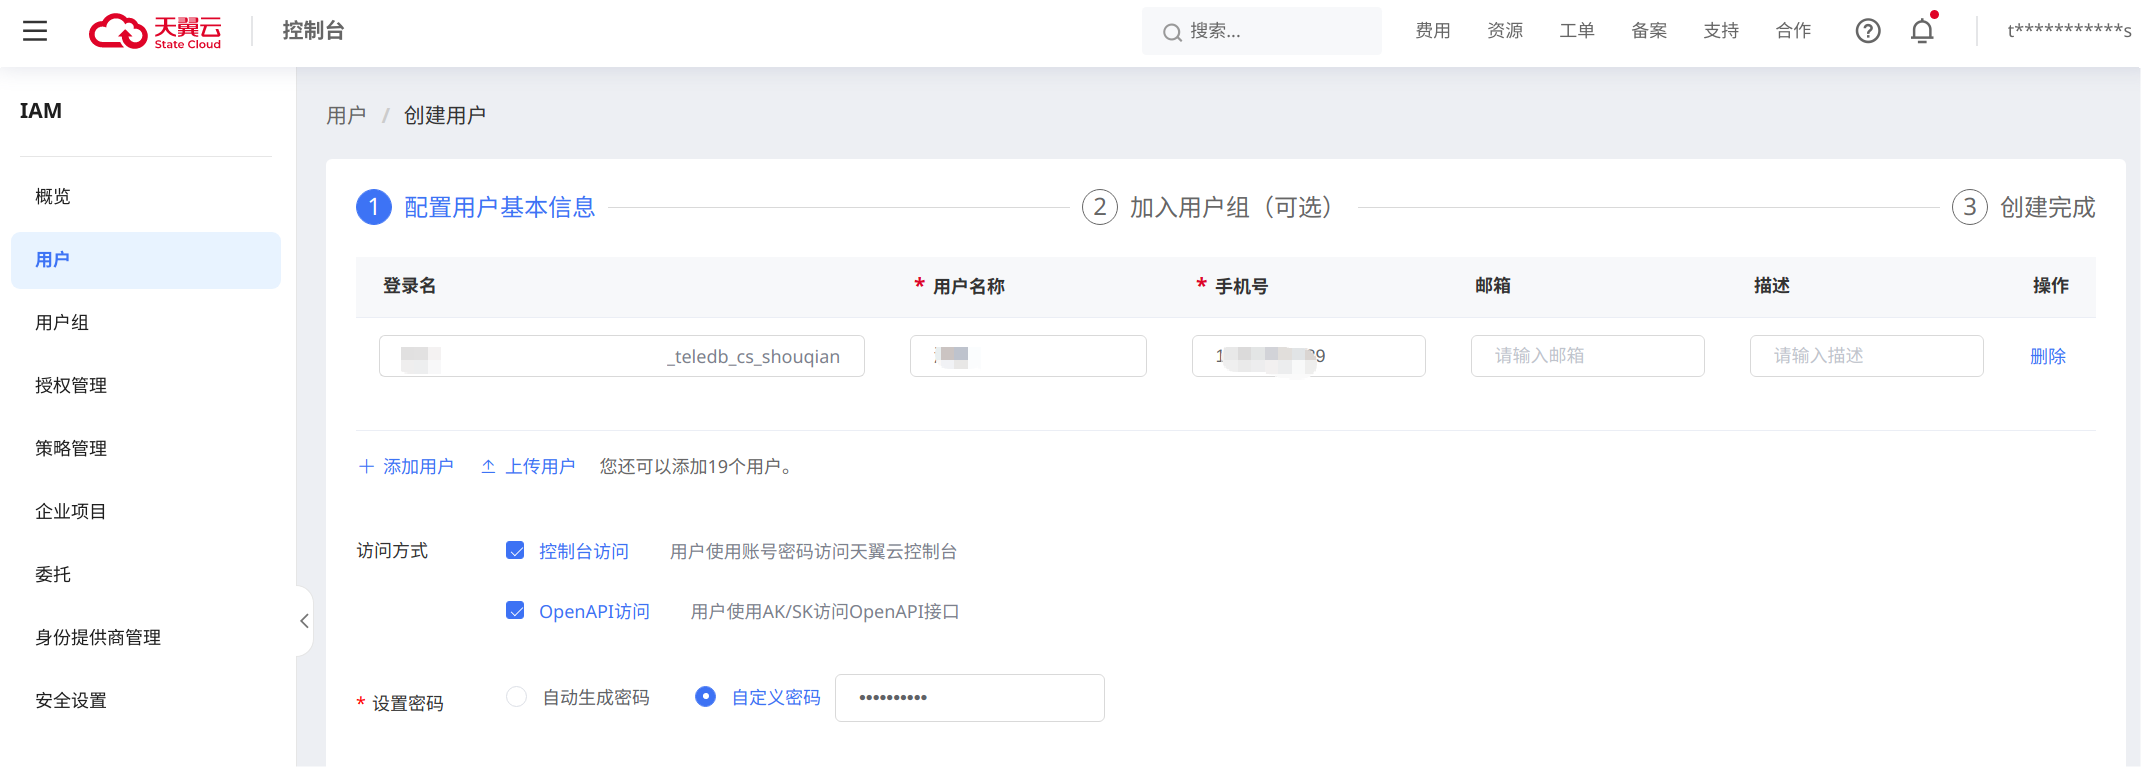Click the 控制台 header link

point(313,31)
